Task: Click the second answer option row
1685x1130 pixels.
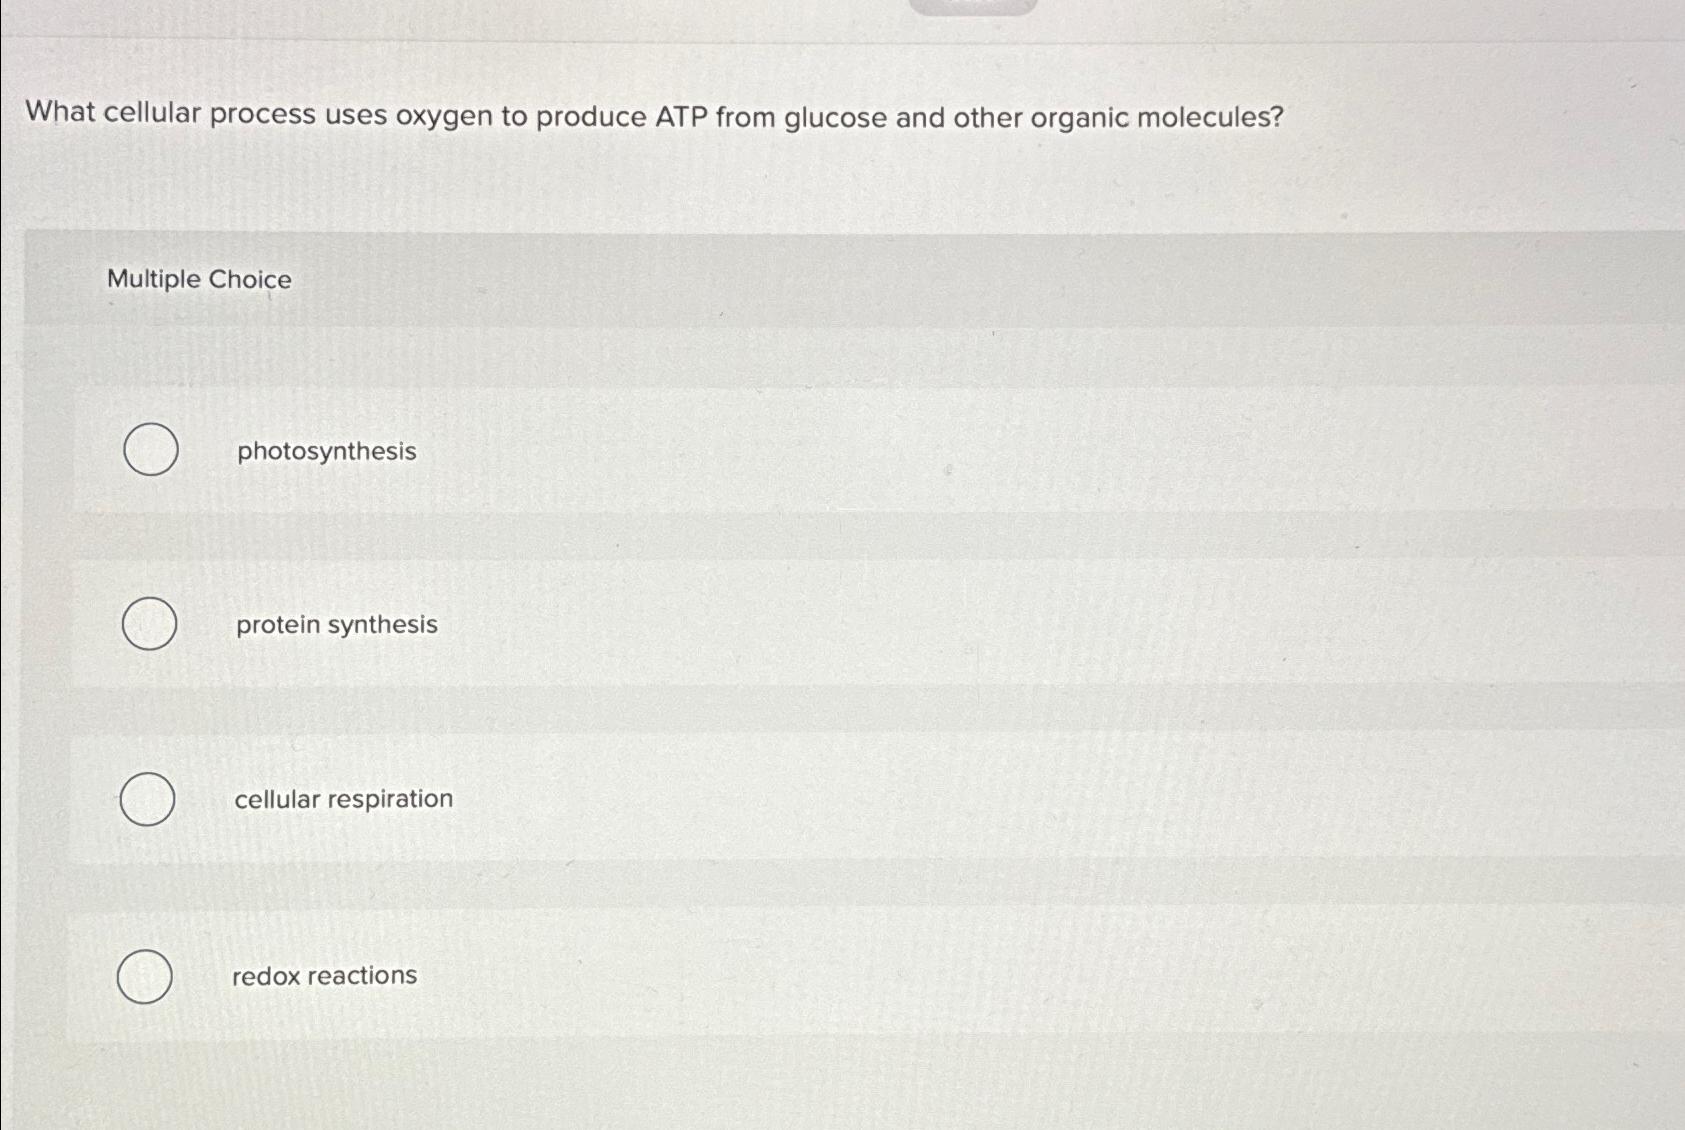Action: click(x=700, y=624)
